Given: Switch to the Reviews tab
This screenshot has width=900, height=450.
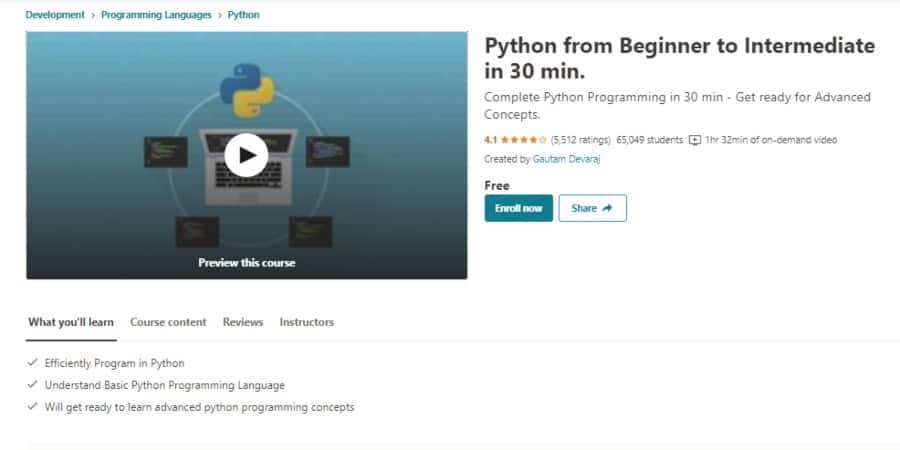Looking at the screenshot, I should tap(243, 322).
